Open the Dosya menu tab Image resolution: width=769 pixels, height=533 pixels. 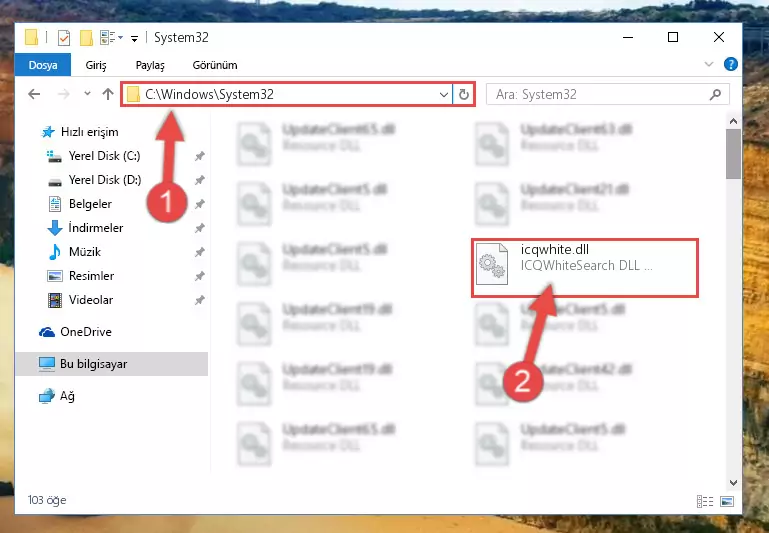point(43,65)
